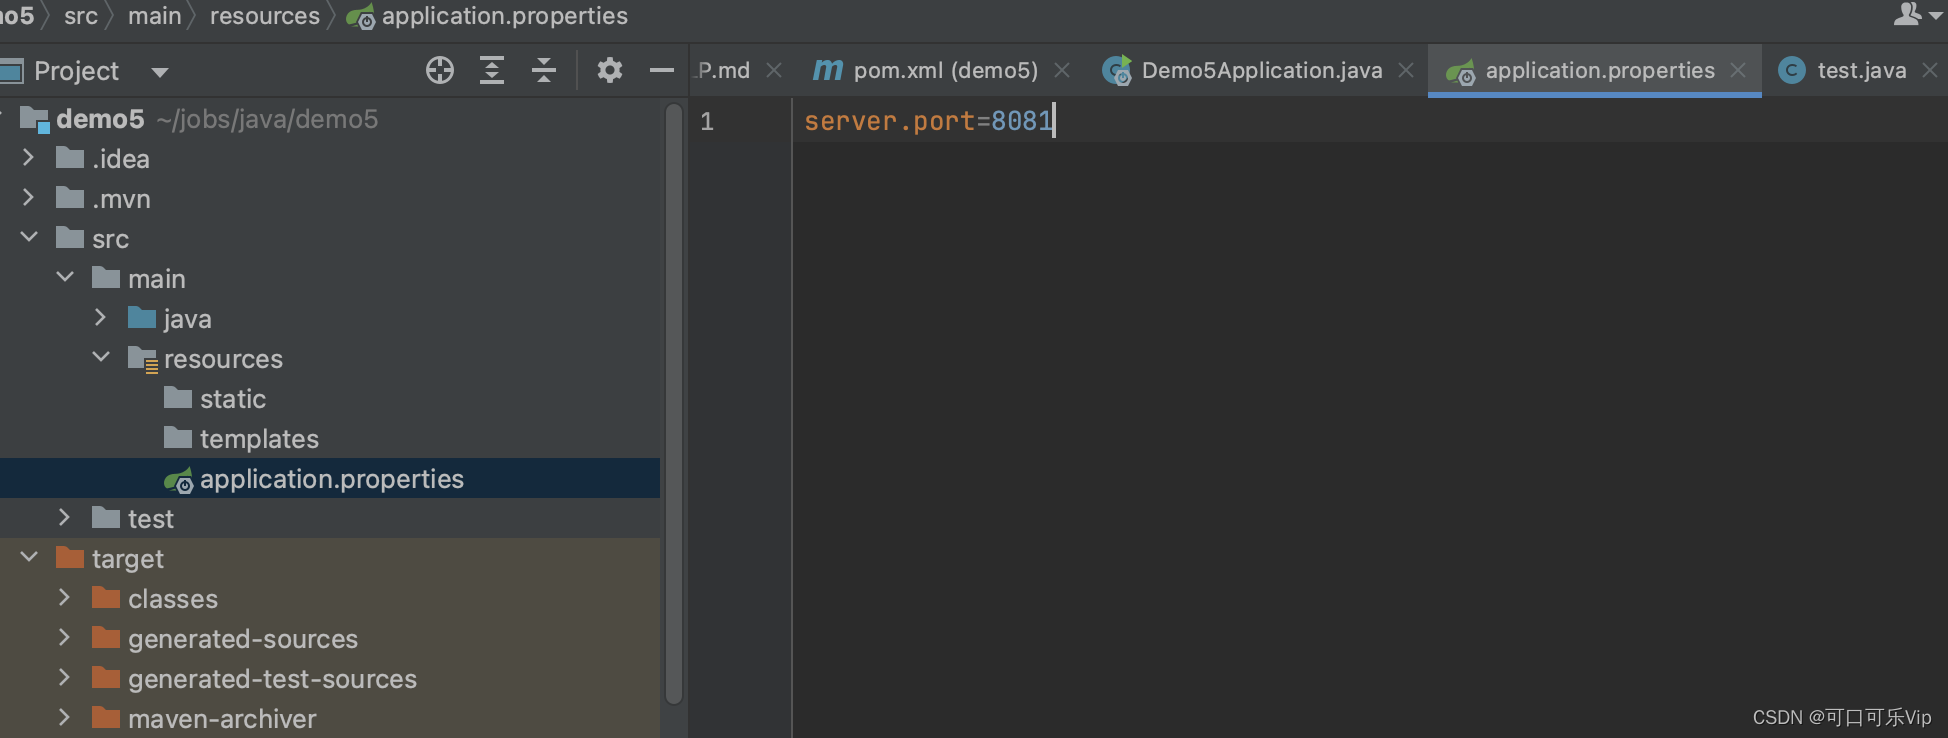1948x738 pixels.
Task: Click the main breadcrumb
Action: tap(155, 16)
